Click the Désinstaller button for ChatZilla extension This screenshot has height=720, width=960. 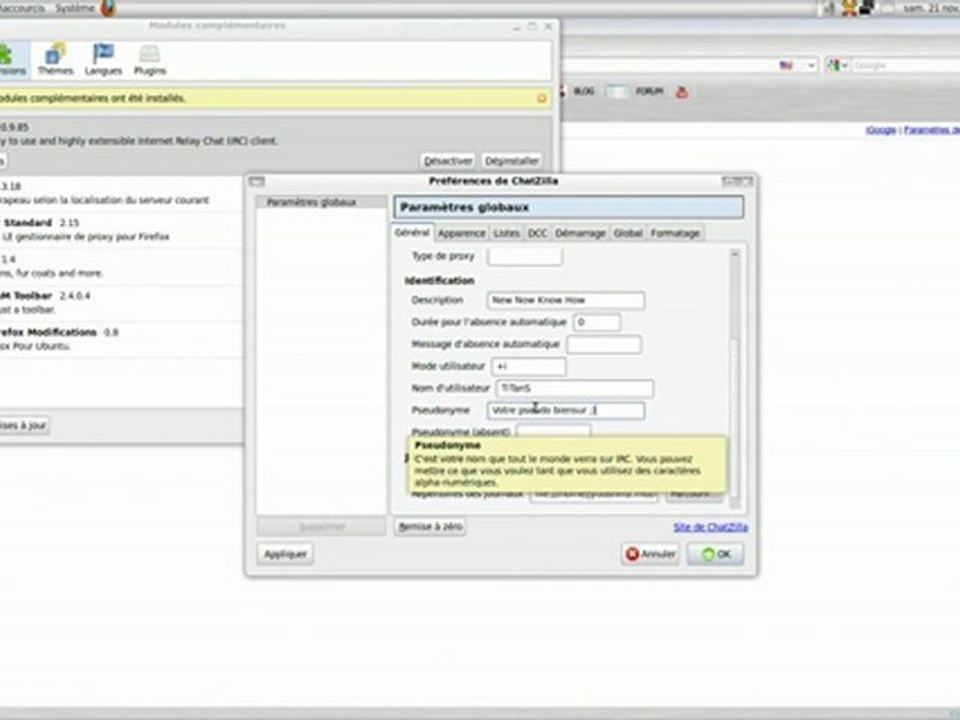(x=512, y=161)
